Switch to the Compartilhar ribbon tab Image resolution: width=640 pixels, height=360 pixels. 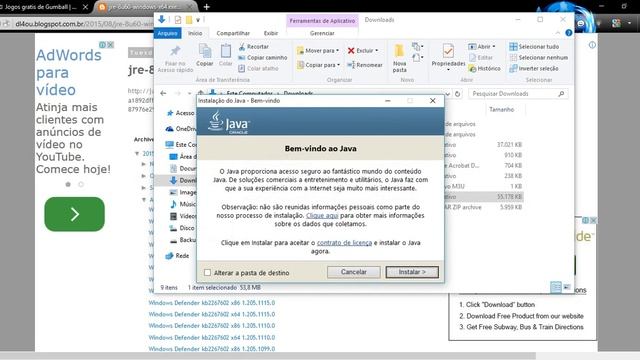[x=233, y=33]
